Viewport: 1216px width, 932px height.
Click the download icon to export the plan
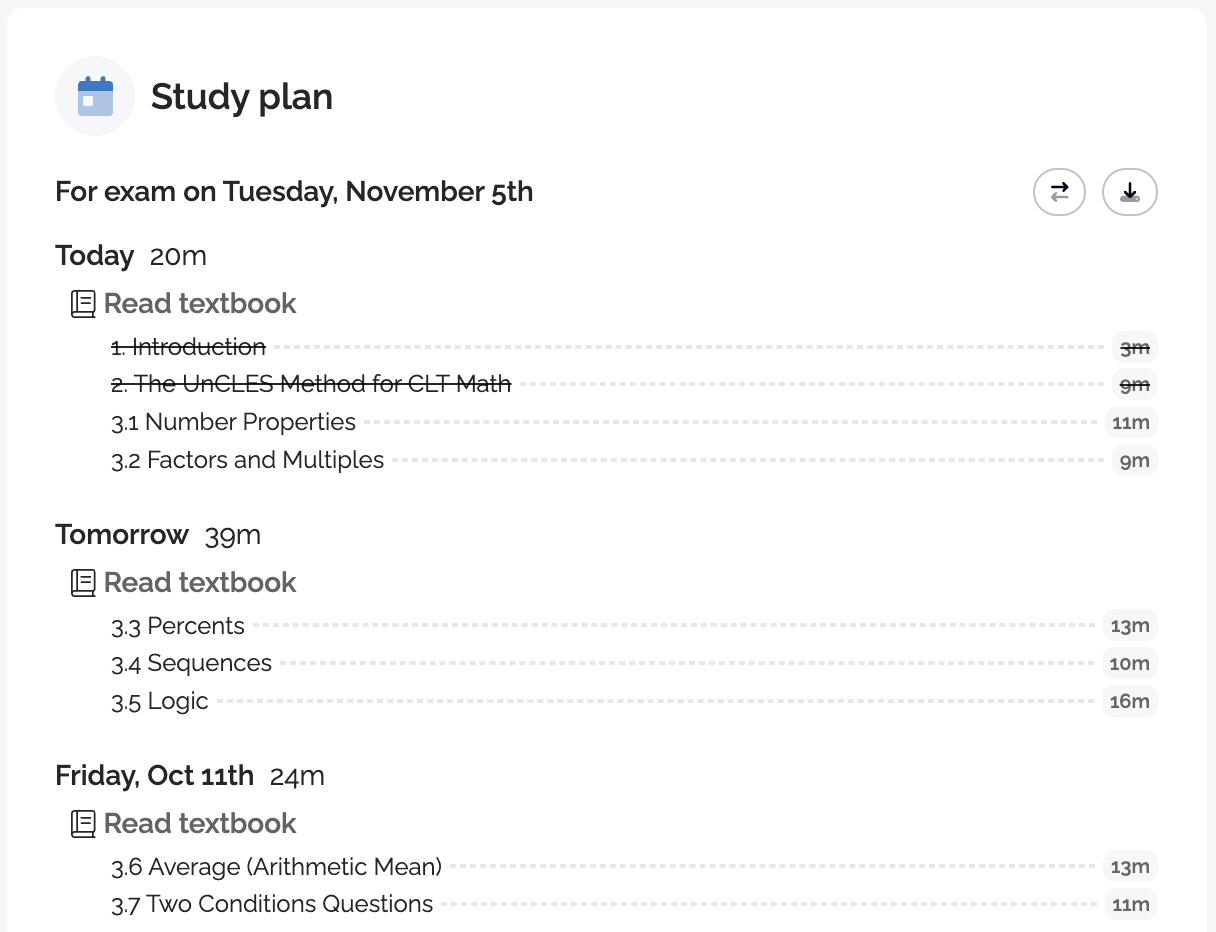point(1129,191)
